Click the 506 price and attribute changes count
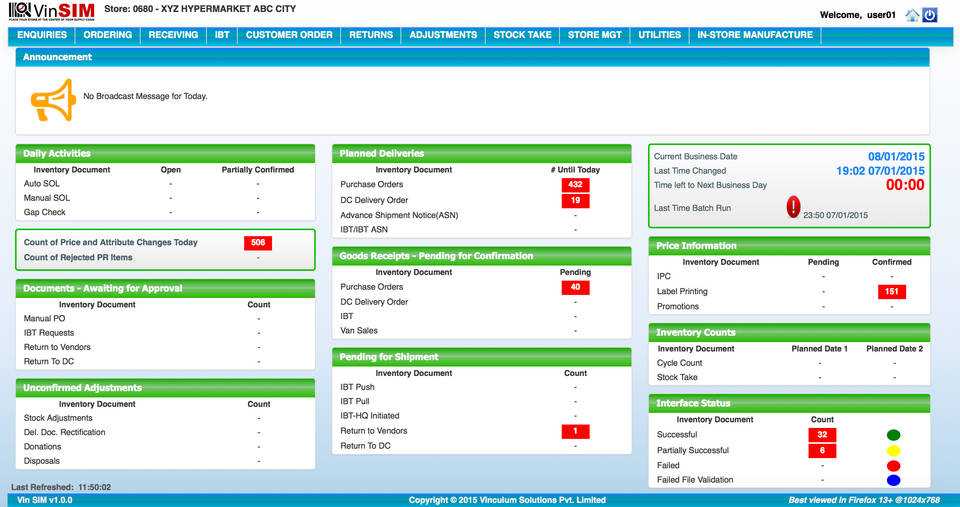The image size is (960, 507). 258,243
